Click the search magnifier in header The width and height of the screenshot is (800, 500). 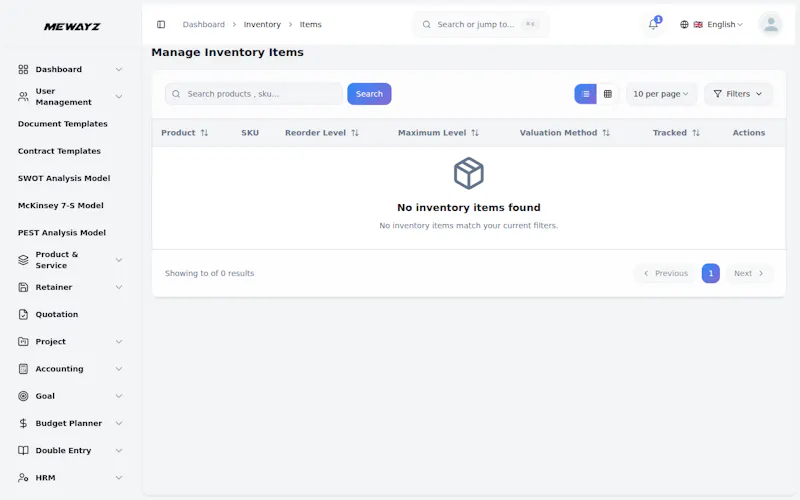click(427, 24)
